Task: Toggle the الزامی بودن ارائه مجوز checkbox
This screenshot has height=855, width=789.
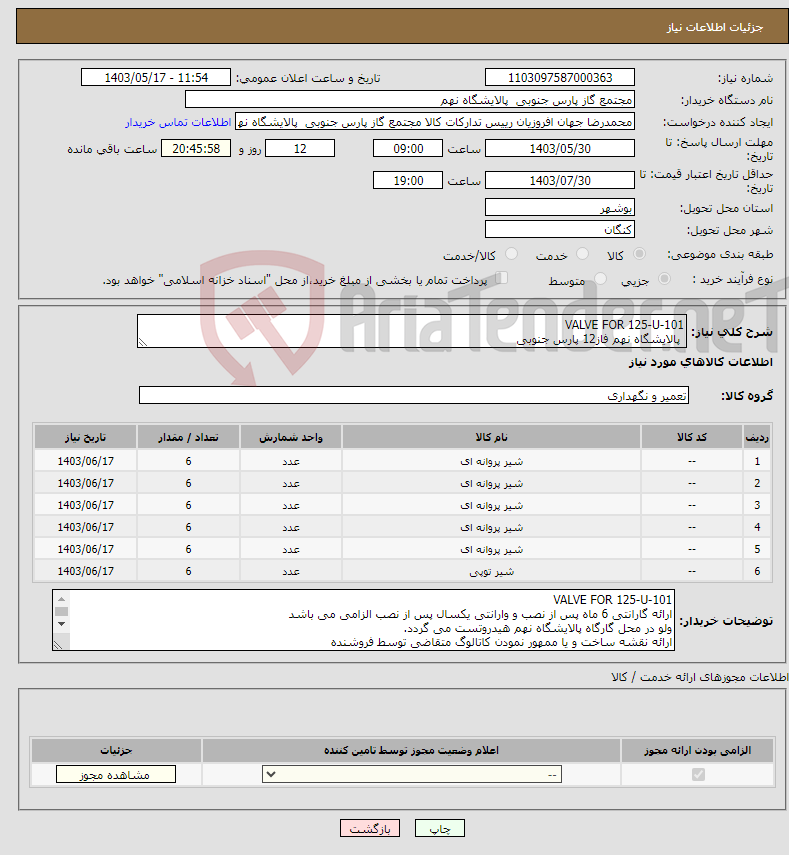Action: tap(698, 774)
